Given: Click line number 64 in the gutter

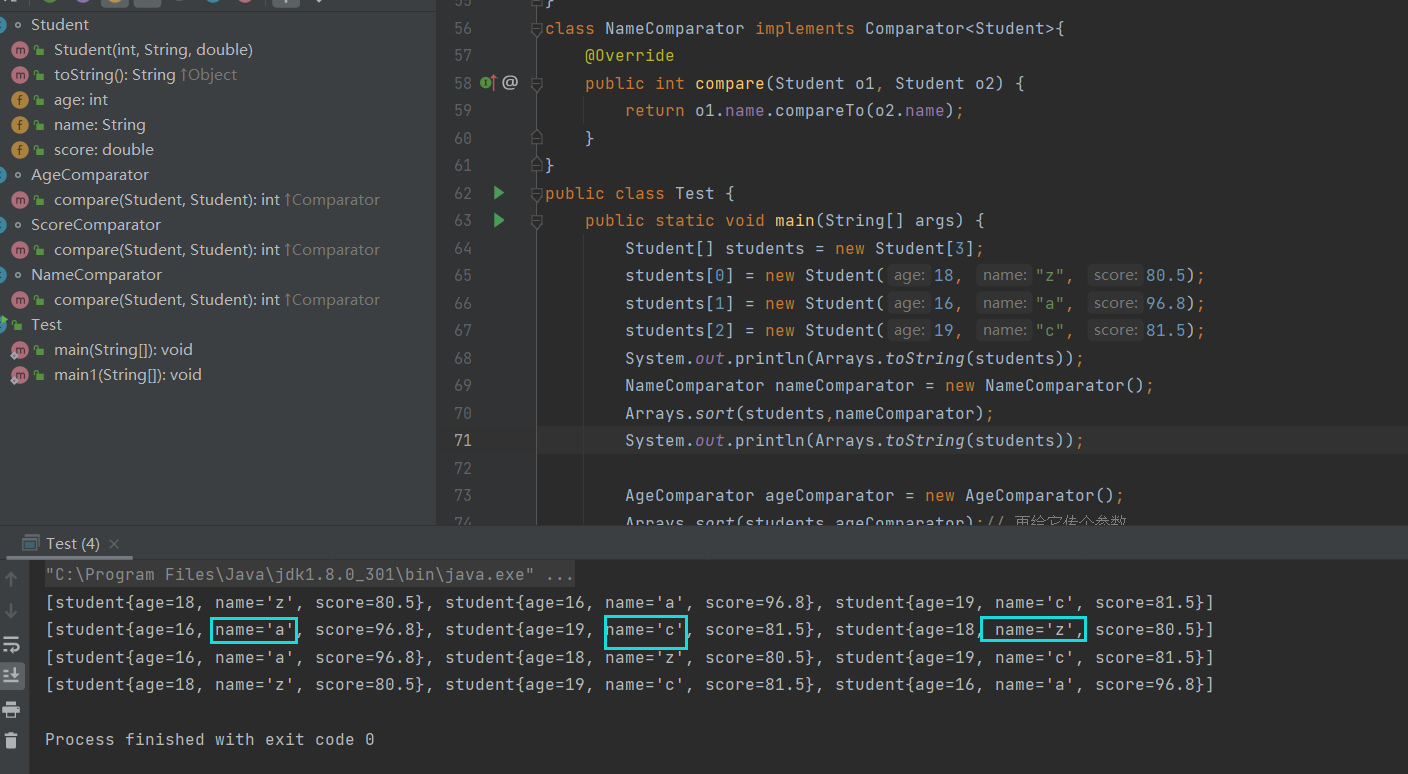Looking at the screenshot, I should point(462,248).
